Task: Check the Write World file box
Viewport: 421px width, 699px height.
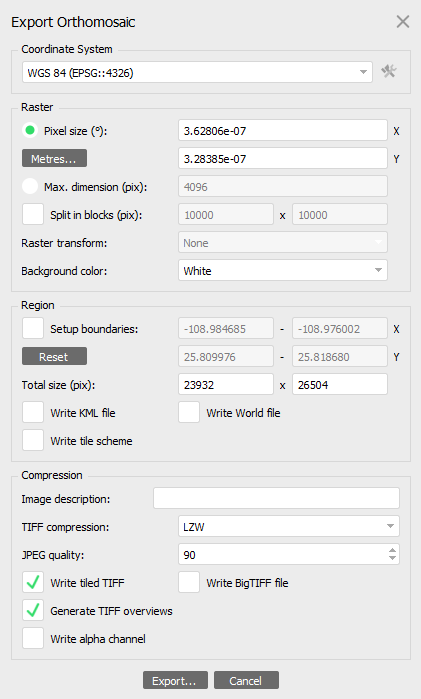Action: click(189, 412)
